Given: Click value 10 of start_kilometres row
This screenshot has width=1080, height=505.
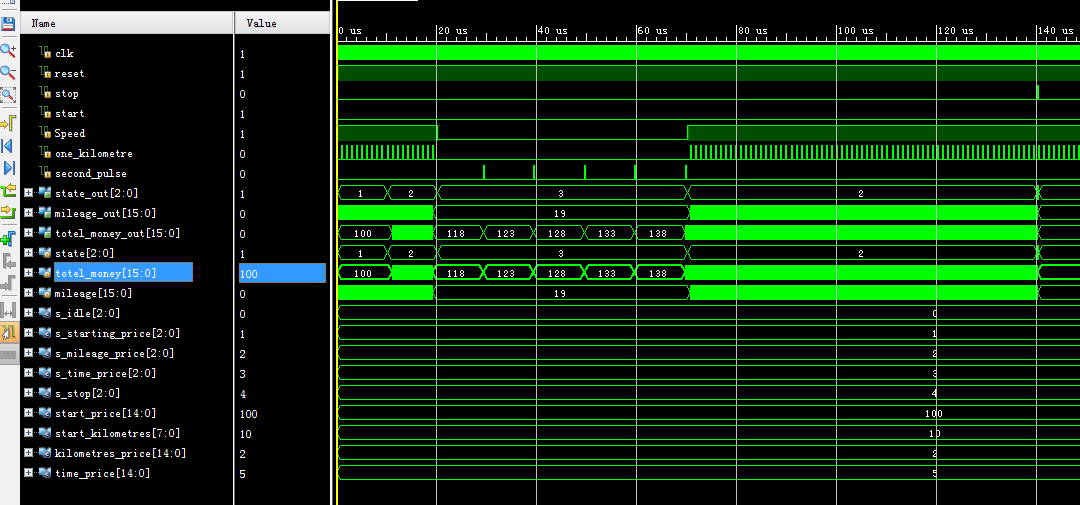Looking at the screenshot, I should [x=246, y=433].
